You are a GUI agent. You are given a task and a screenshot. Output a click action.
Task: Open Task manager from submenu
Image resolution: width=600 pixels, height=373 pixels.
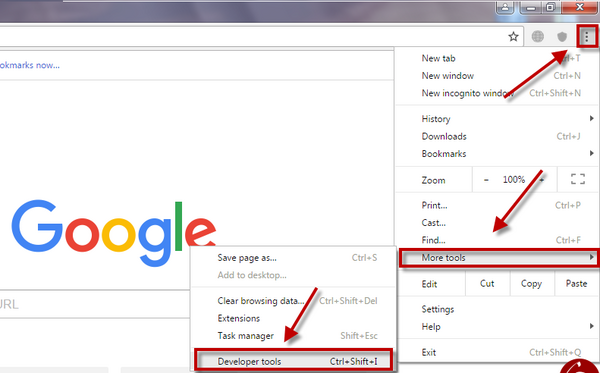point(293,336)
